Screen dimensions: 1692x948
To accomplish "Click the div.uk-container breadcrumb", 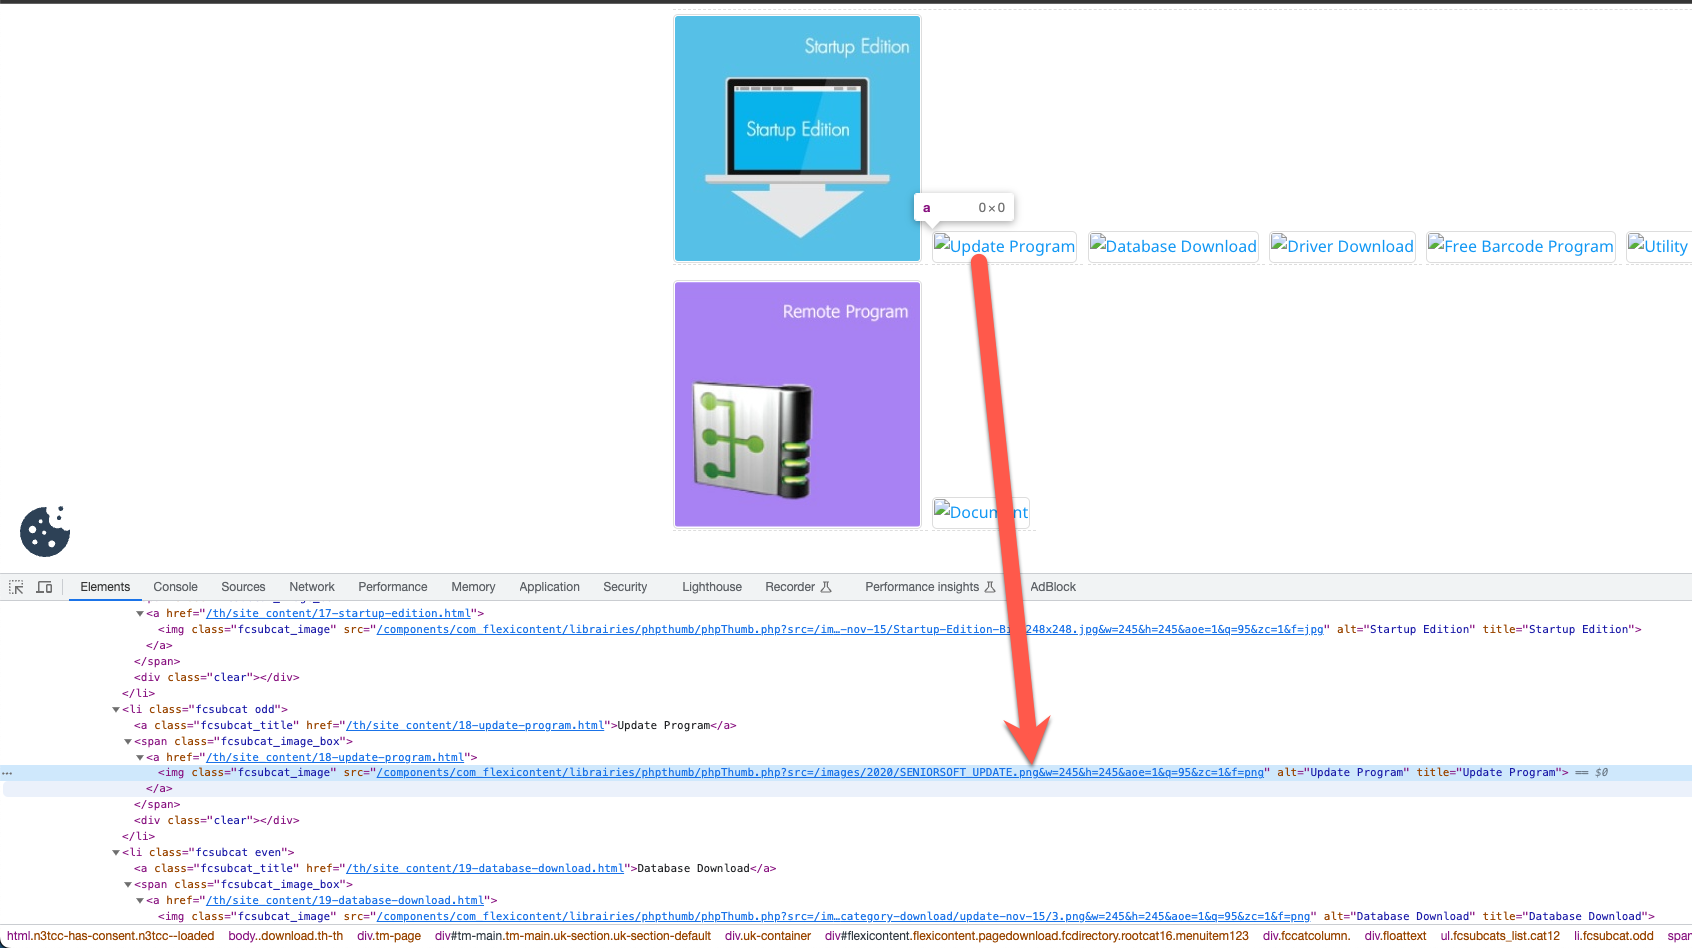I will (x=767, y=936).
